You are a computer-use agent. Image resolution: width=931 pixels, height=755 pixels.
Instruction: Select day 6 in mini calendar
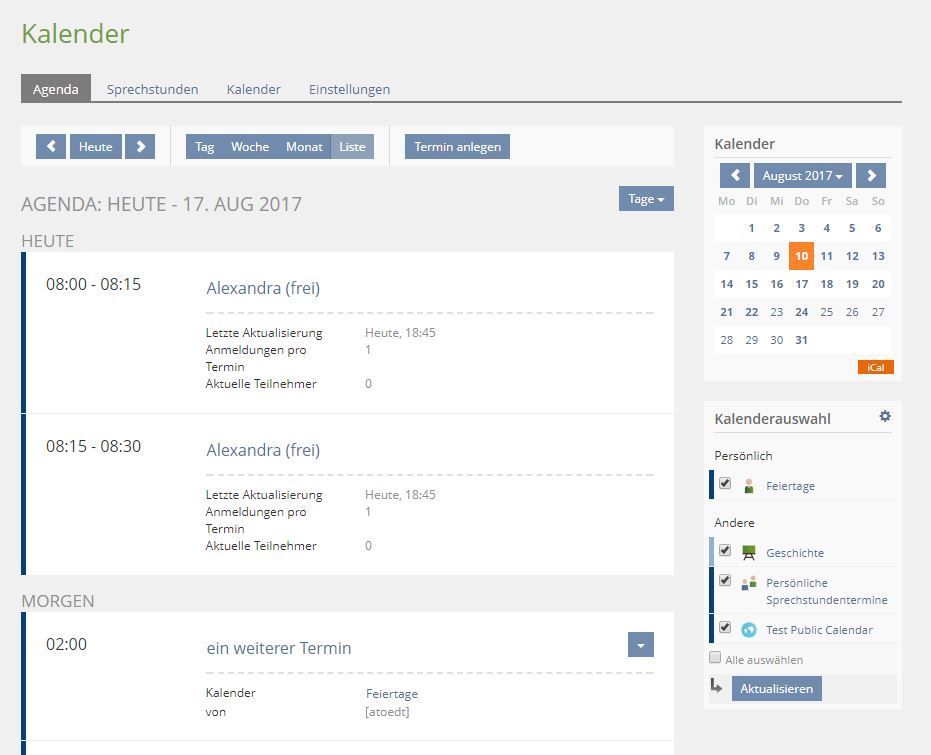[878, 228]
